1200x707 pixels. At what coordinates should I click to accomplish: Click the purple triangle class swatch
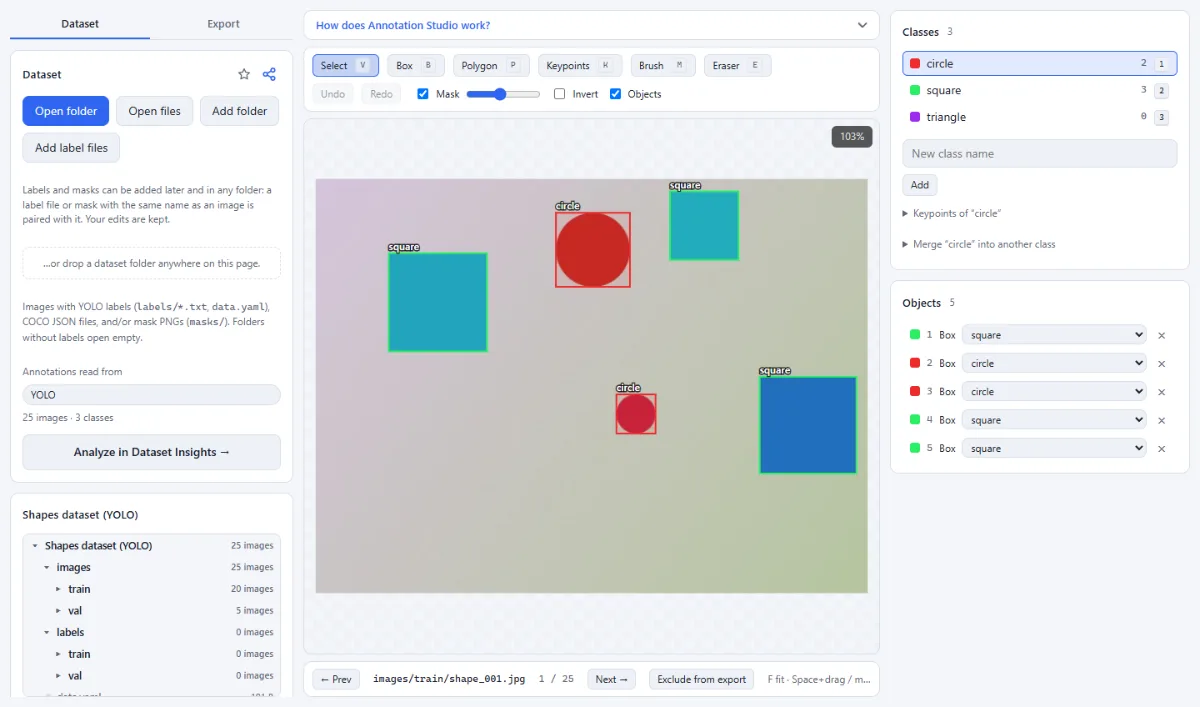click(915, 117)
